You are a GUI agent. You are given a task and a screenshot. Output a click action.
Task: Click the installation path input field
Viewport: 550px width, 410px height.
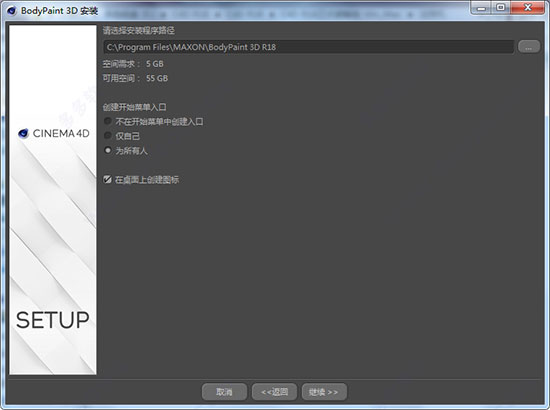[x=308, y=47]
